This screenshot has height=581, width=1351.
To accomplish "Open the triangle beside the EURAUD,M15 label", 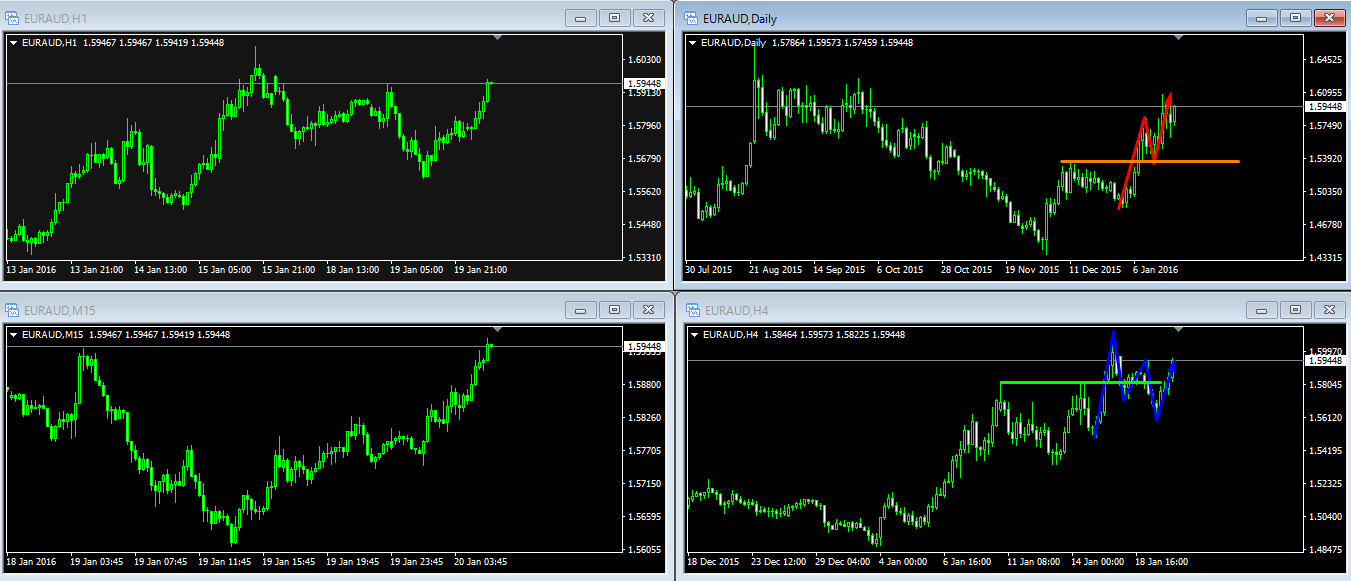I will 13,335.
